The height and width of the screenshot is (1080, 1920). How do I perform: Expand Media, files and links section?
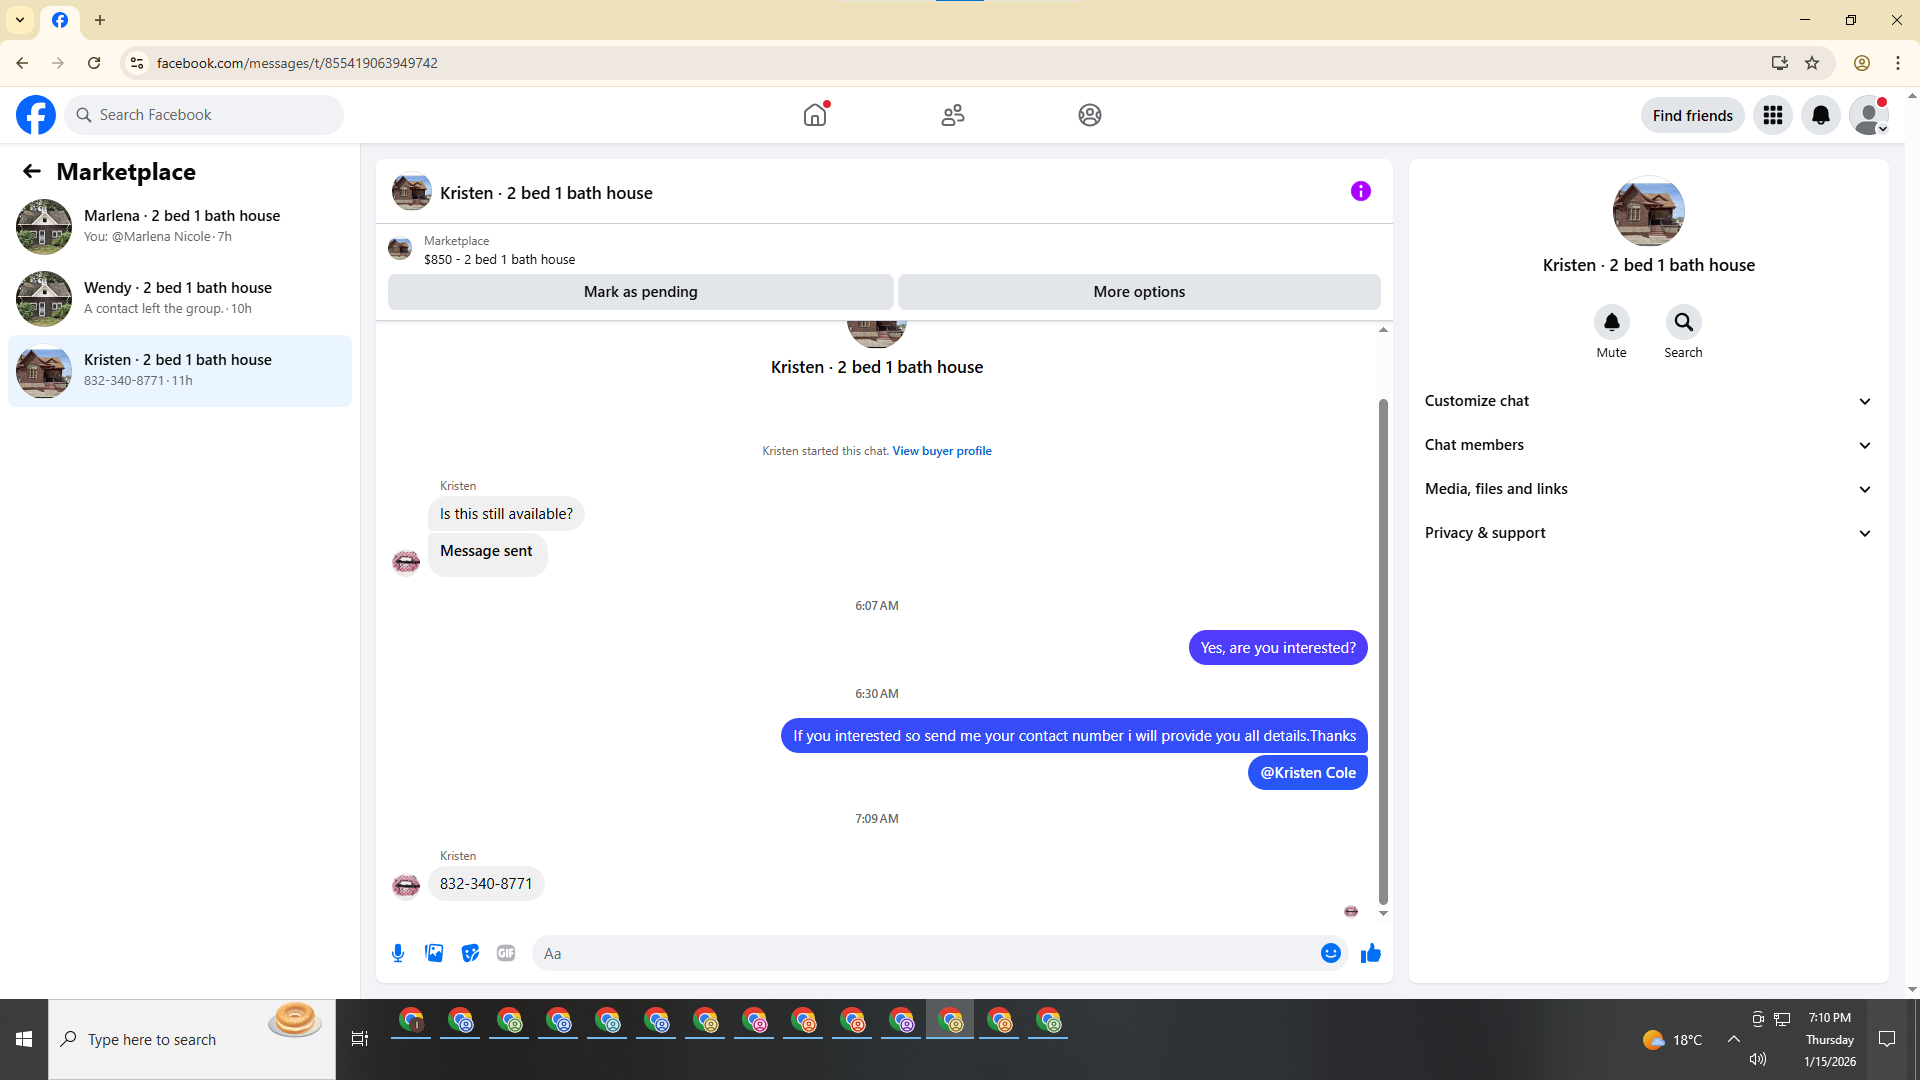1648,489
